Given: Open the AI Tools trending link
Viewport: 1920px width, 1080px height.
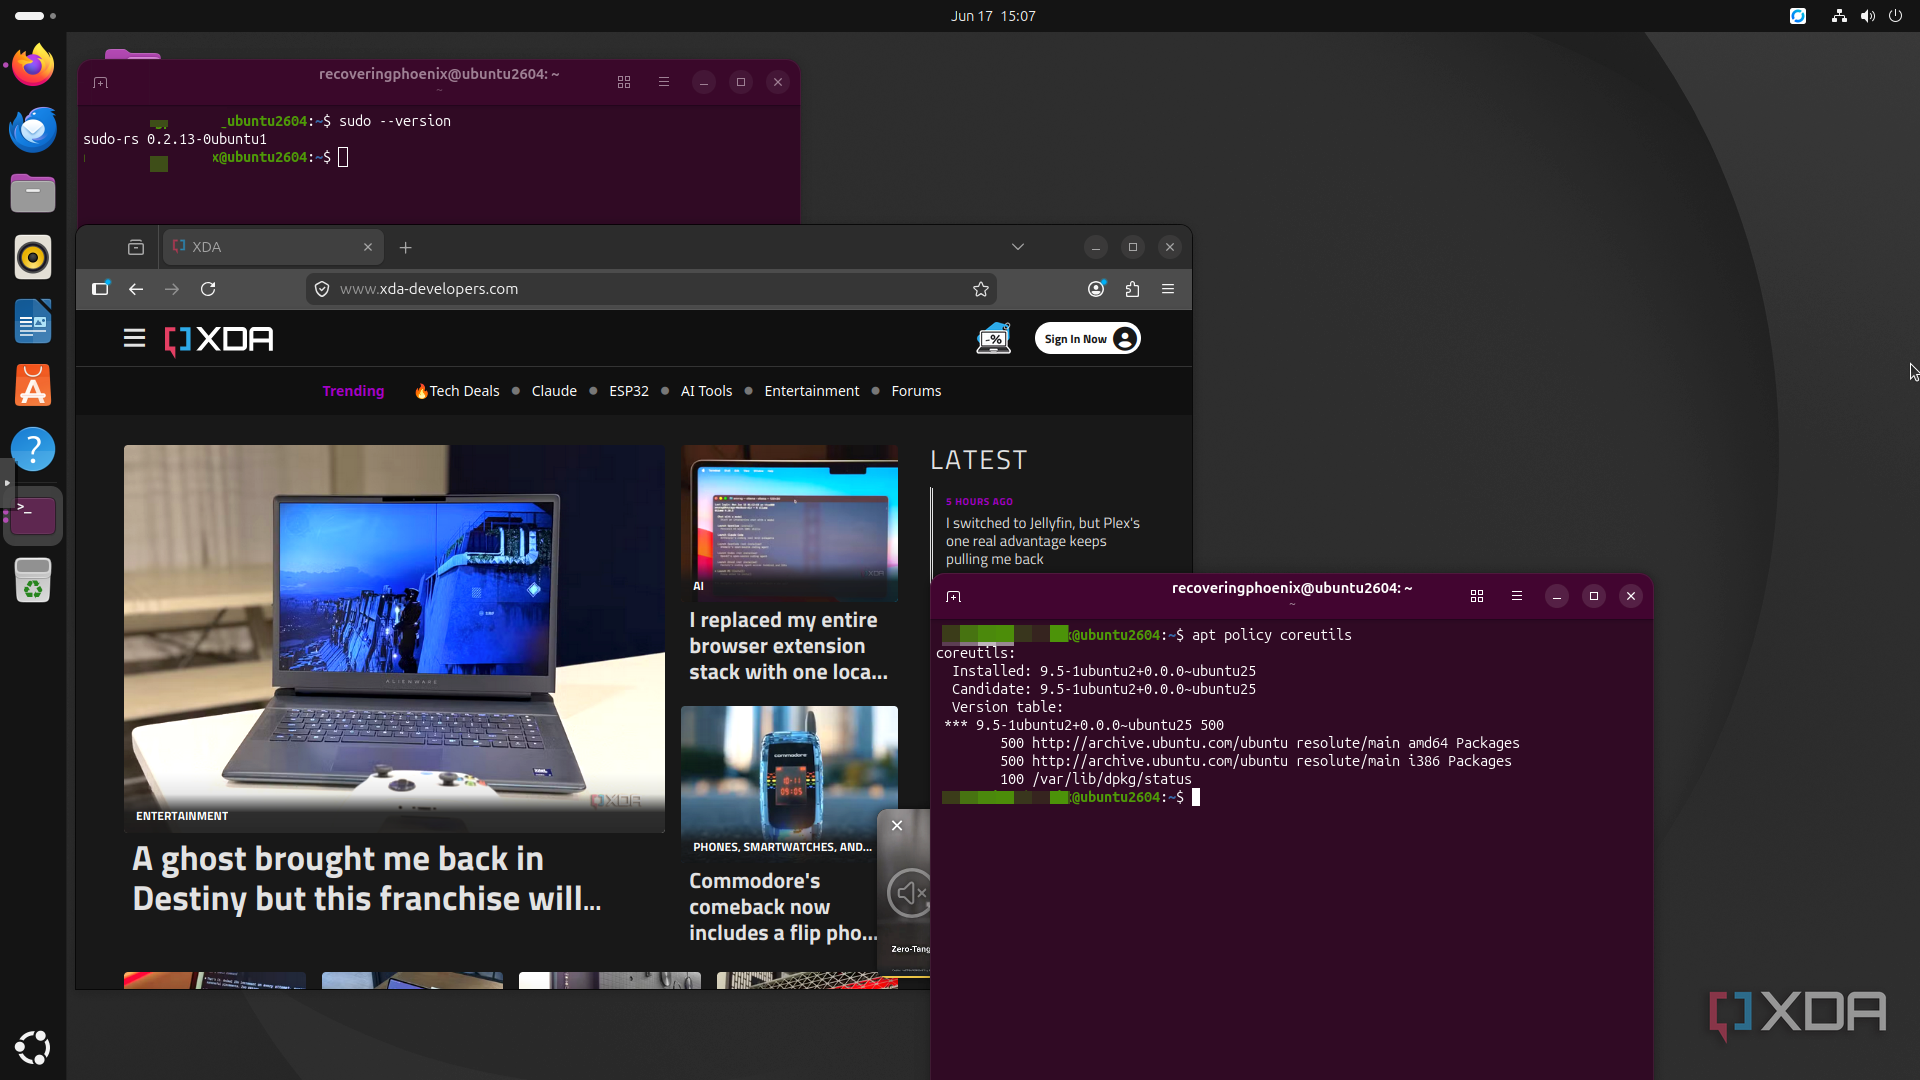Looking at the screenshot, I should 706,391.
